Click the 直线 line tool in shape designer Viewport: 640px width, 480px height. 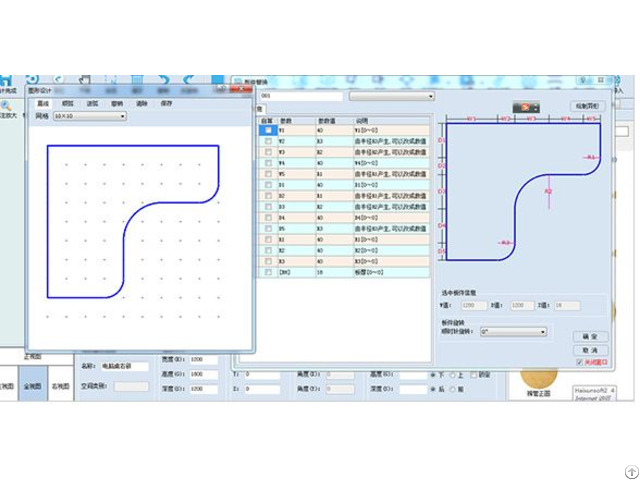coord(43,103)
